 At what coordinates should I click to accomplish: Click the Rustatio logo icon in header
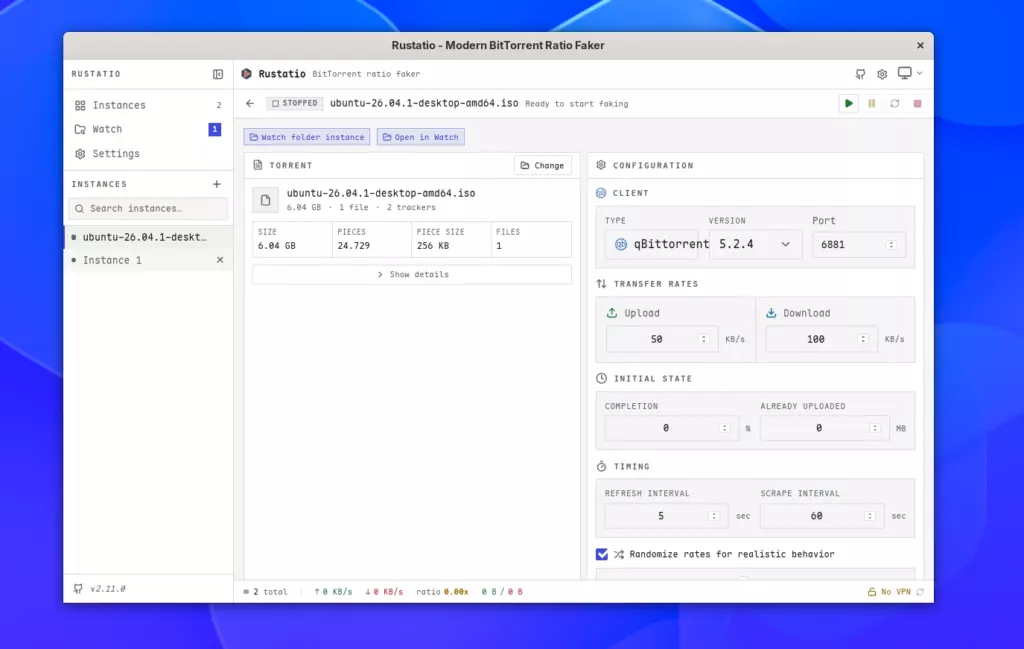coord(247,74)
